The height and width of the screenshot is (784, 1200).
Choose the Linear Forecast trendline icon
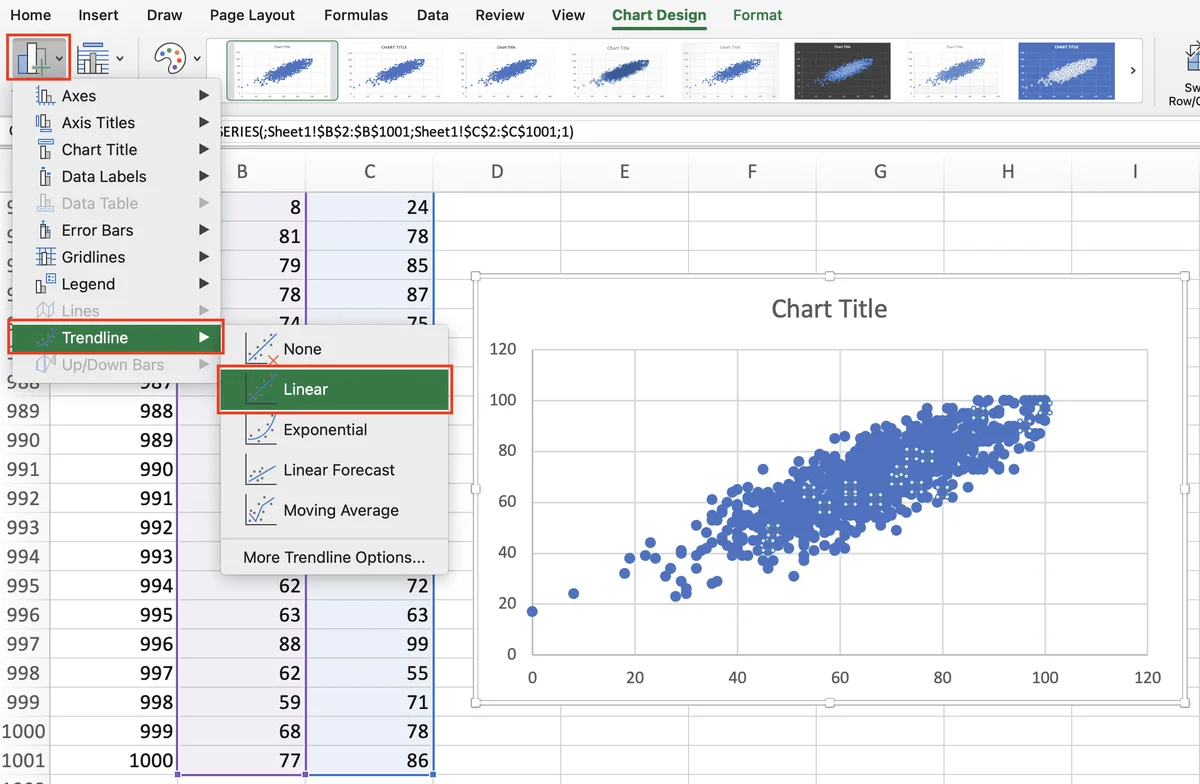coord(261,469)
